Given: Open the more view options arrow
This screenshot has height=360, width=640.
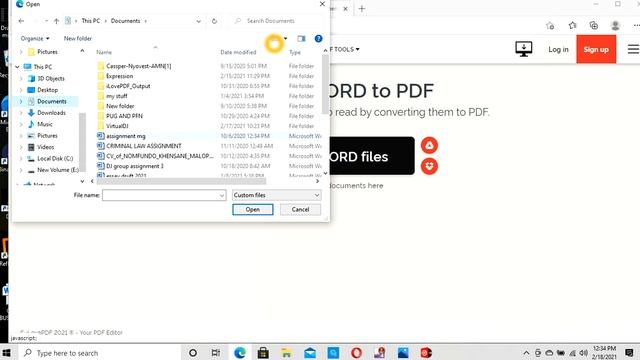Looking at the screenshot, I should (x=285, y=38).
